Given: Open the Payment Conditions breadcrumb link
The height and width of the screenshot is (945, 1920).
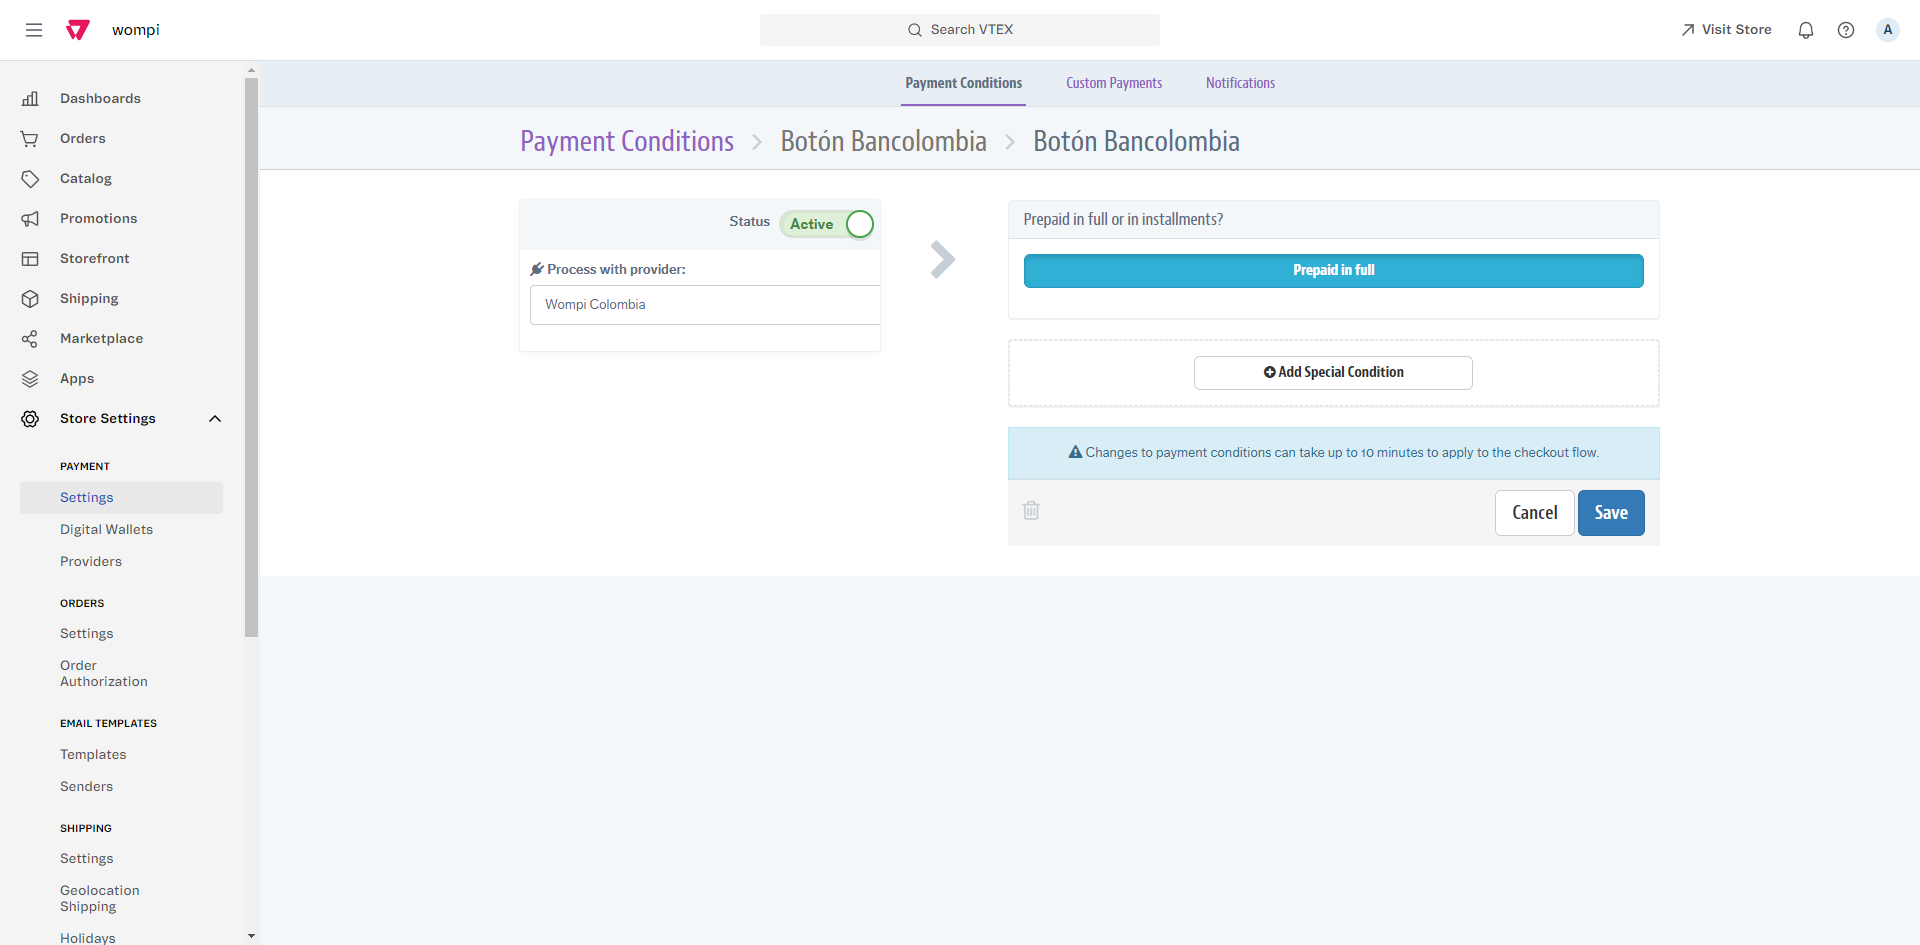Looking at the screenshot, I should pos(626,142).
